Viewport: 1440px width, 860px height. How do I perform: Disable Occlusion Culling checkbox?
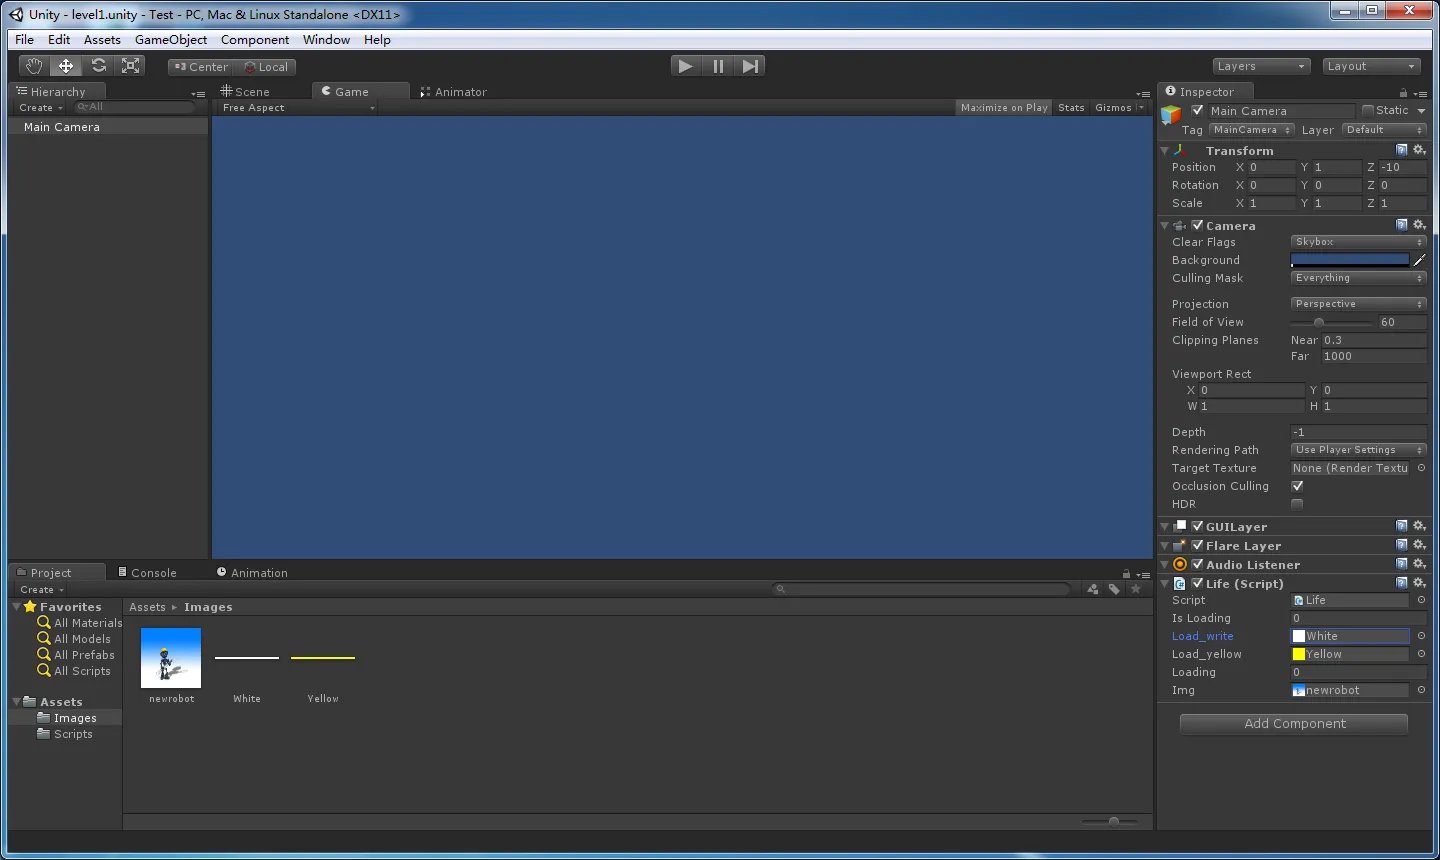pyautogui.click(x=1297, y=486)
